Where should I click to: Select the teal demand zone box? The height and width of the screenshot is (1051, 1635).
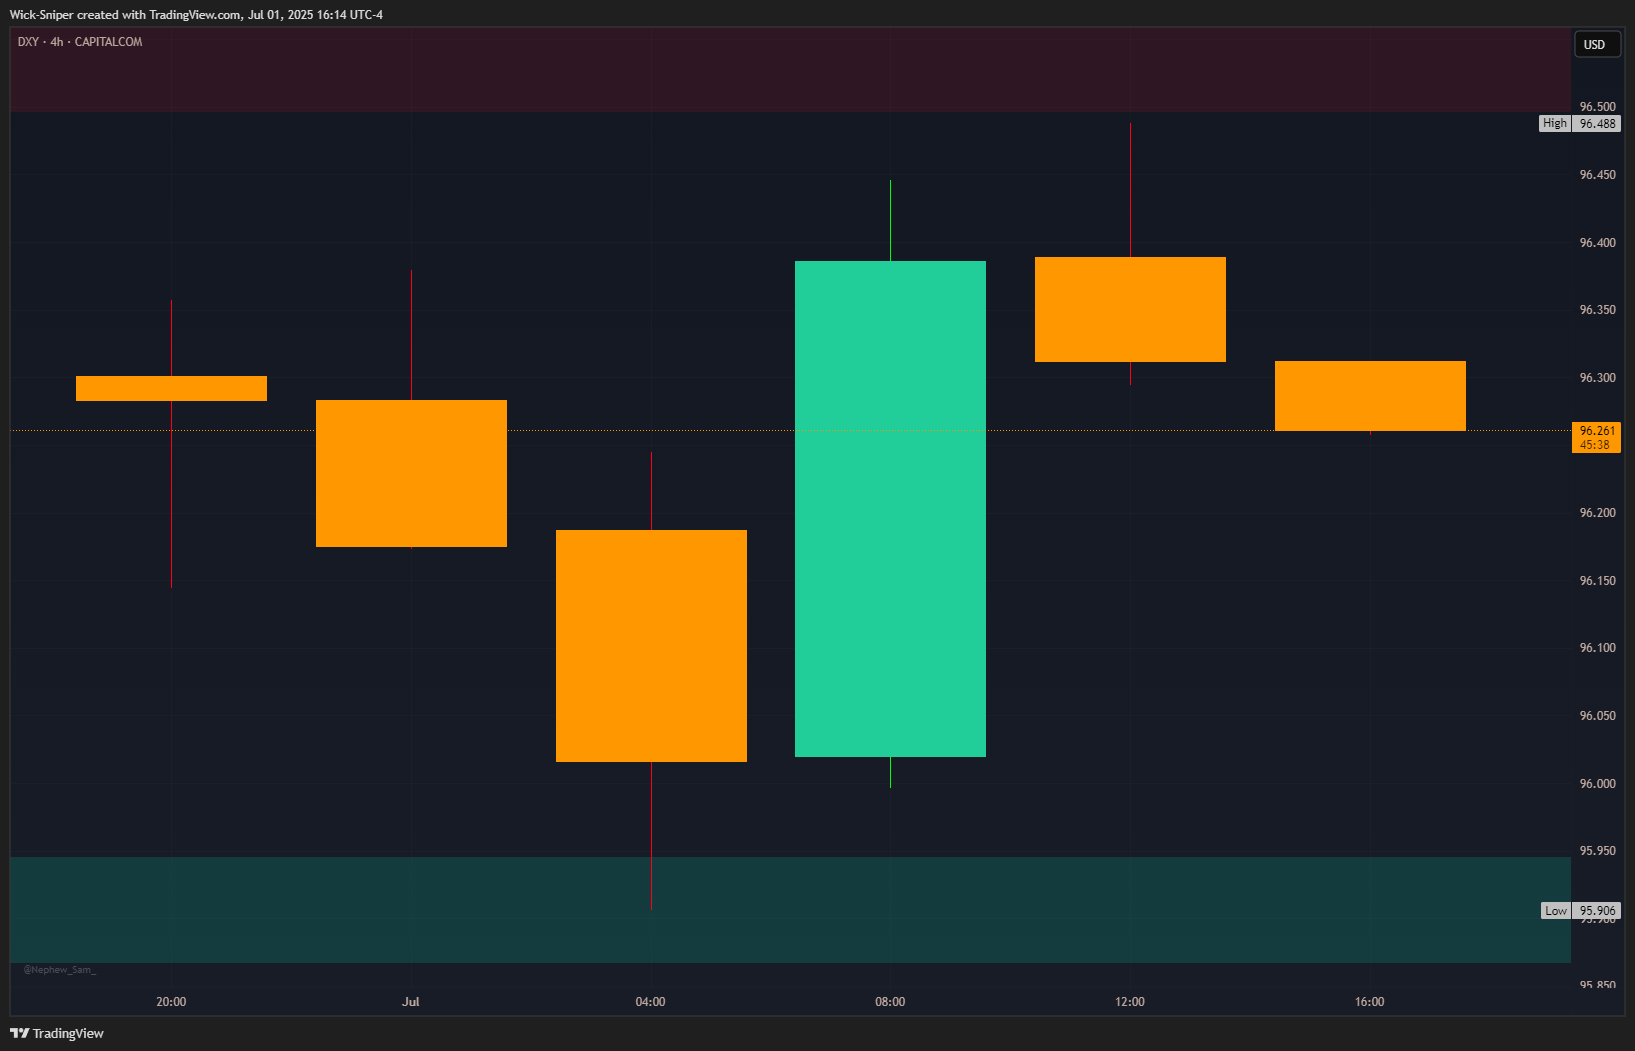[x=790, y=910]
